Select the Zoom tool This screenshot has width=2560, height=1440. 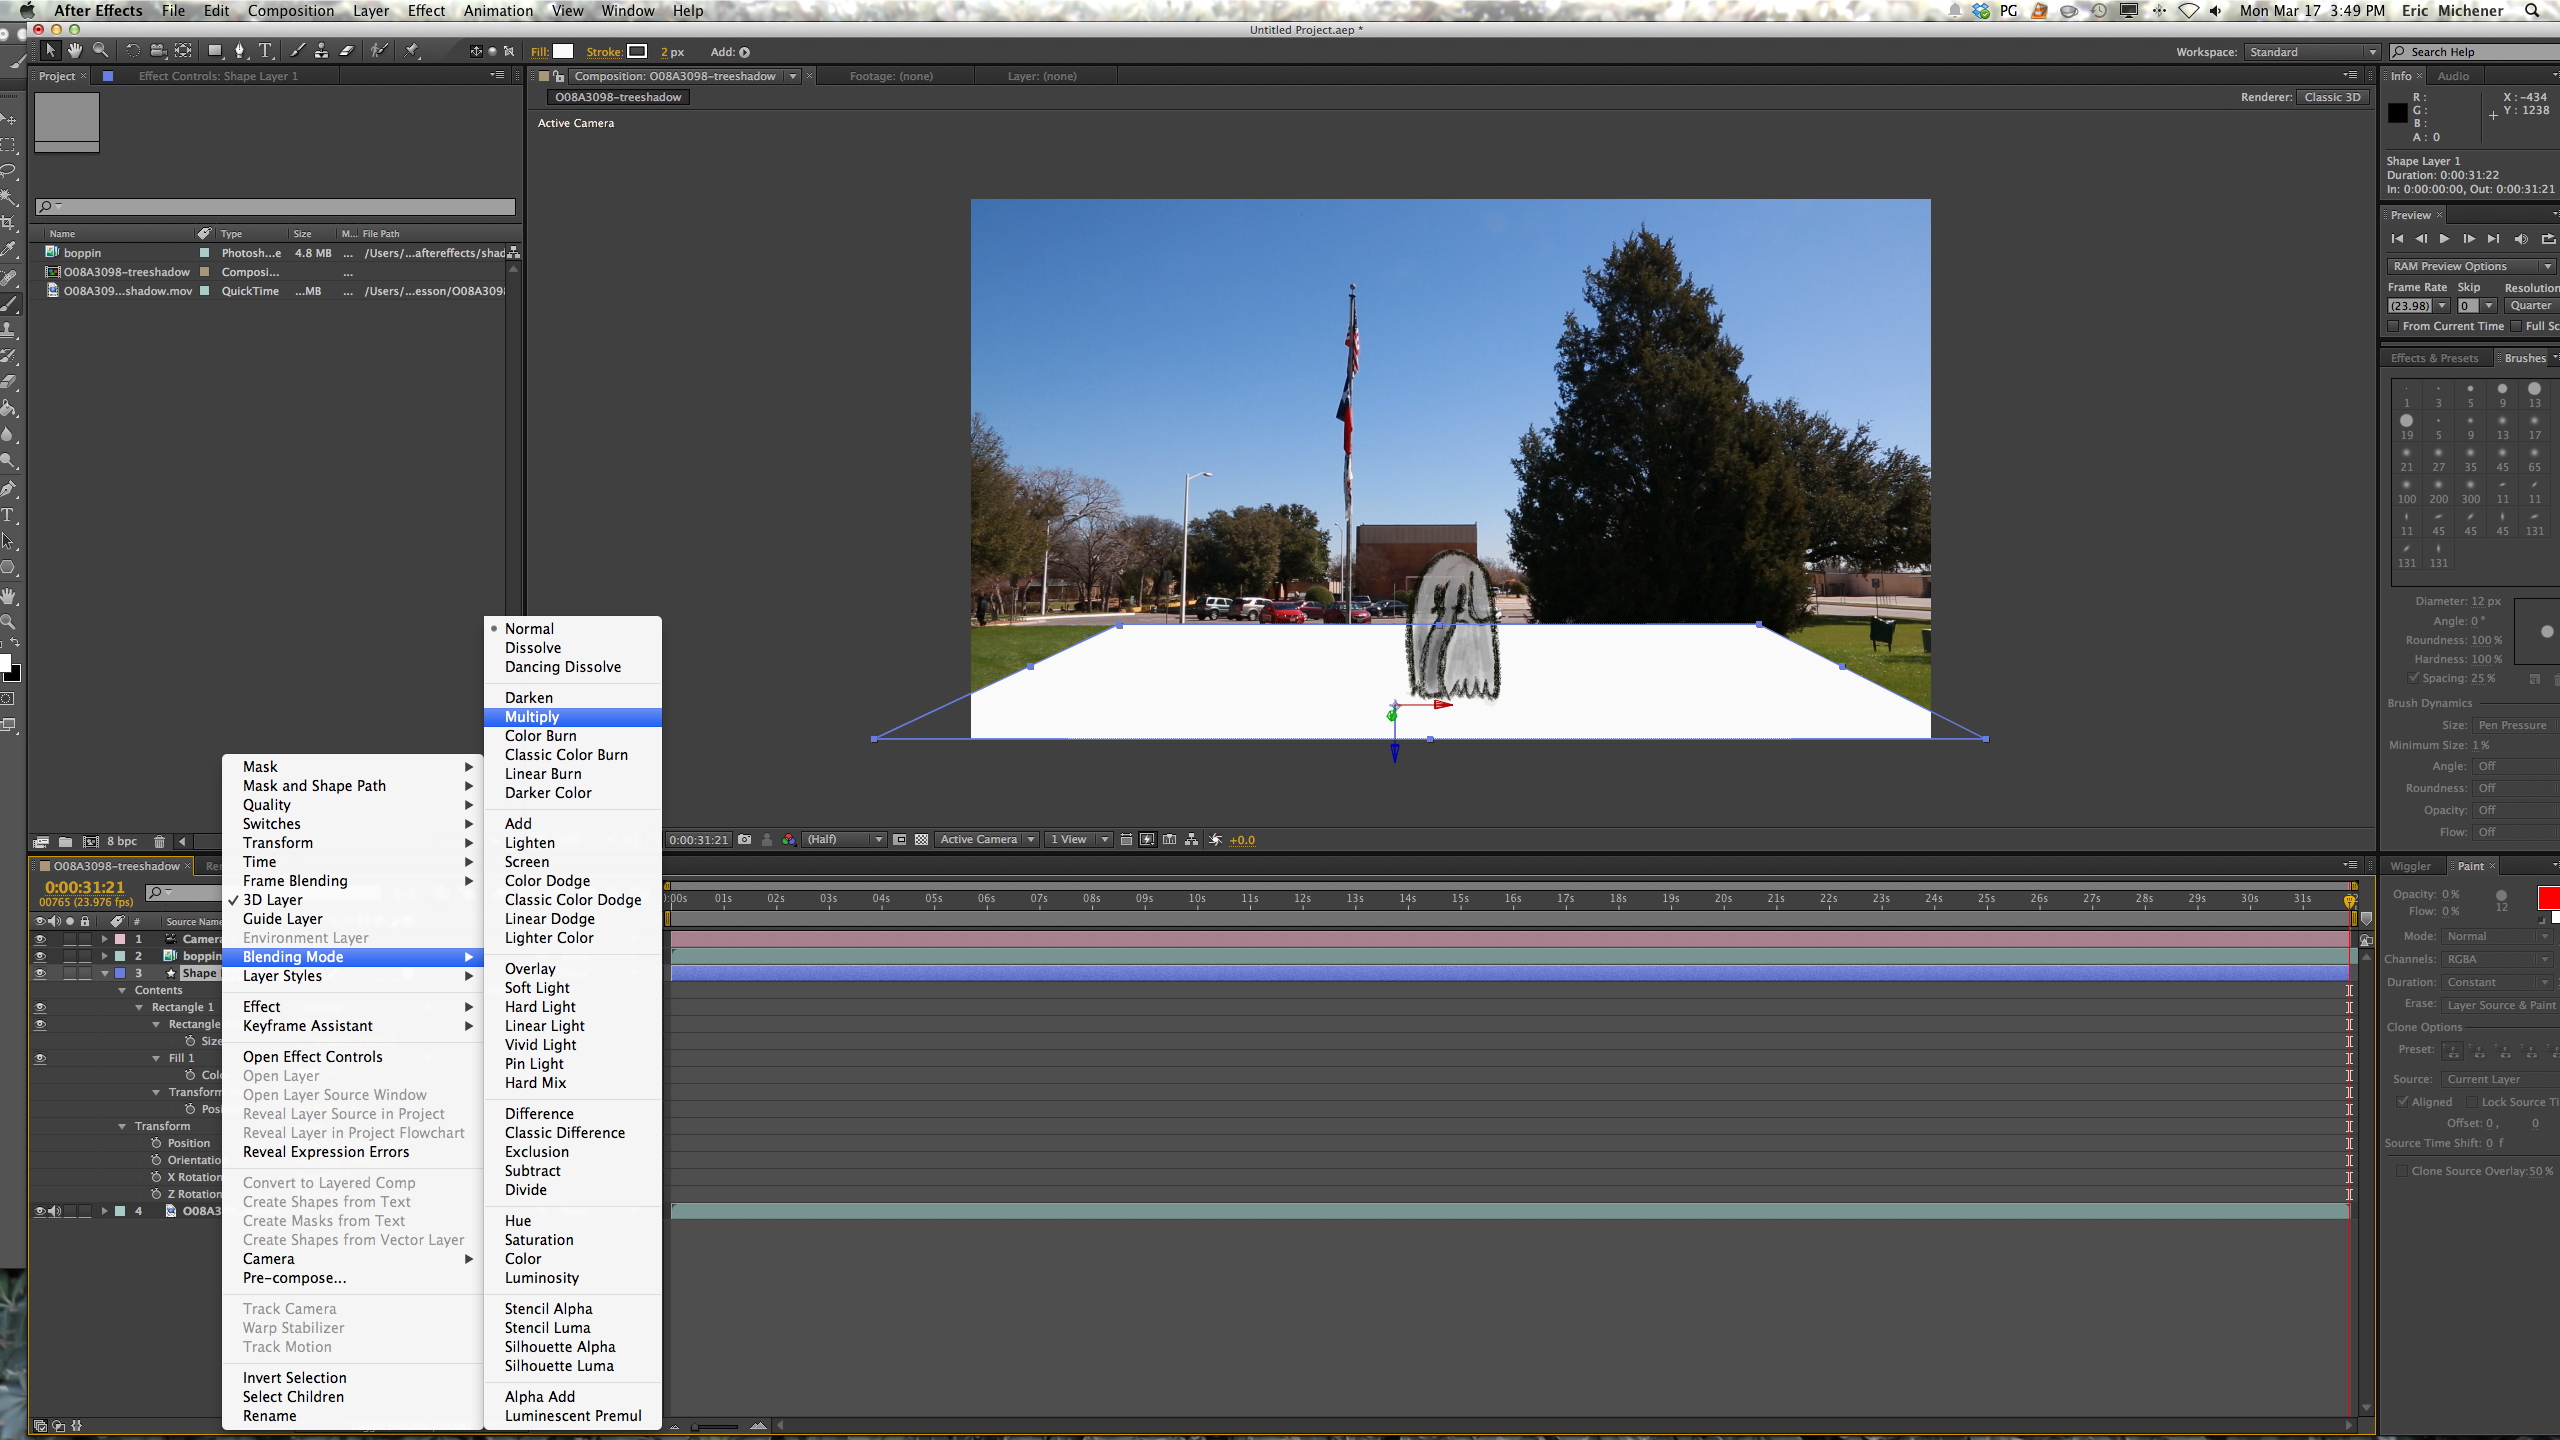pos(99,50)
